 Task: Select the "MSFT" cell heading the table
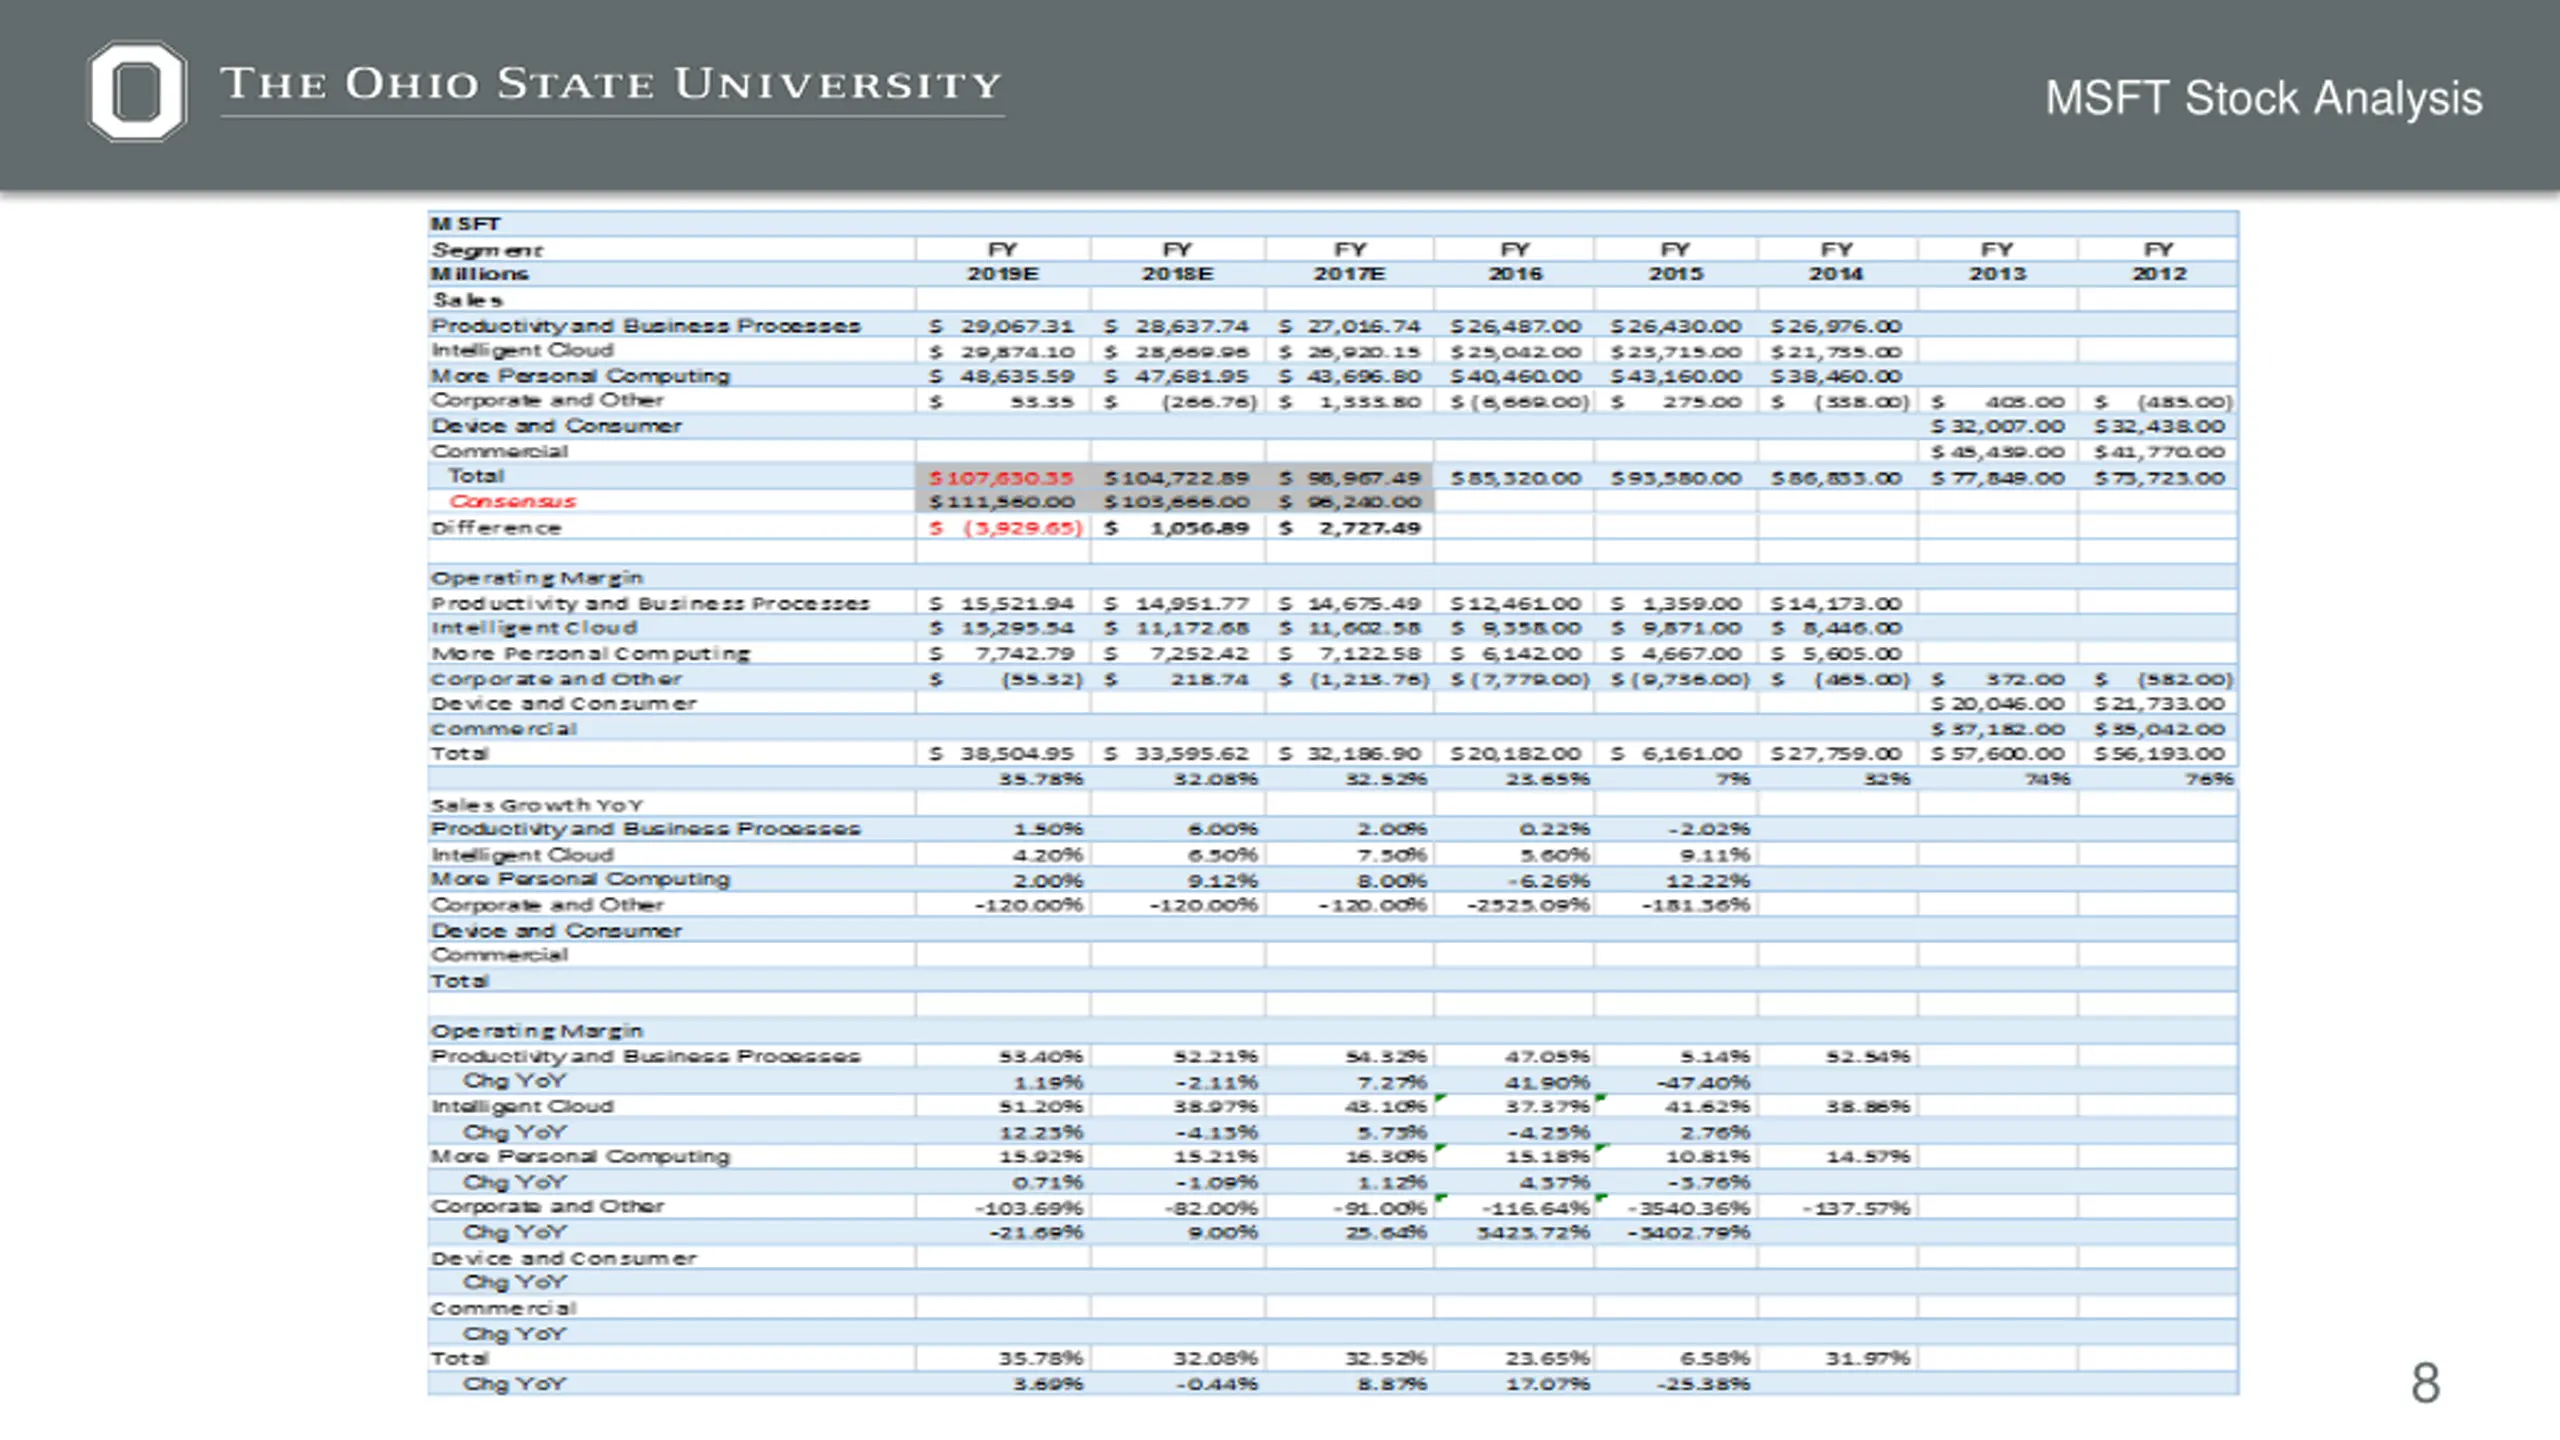(x=465, y=223)
